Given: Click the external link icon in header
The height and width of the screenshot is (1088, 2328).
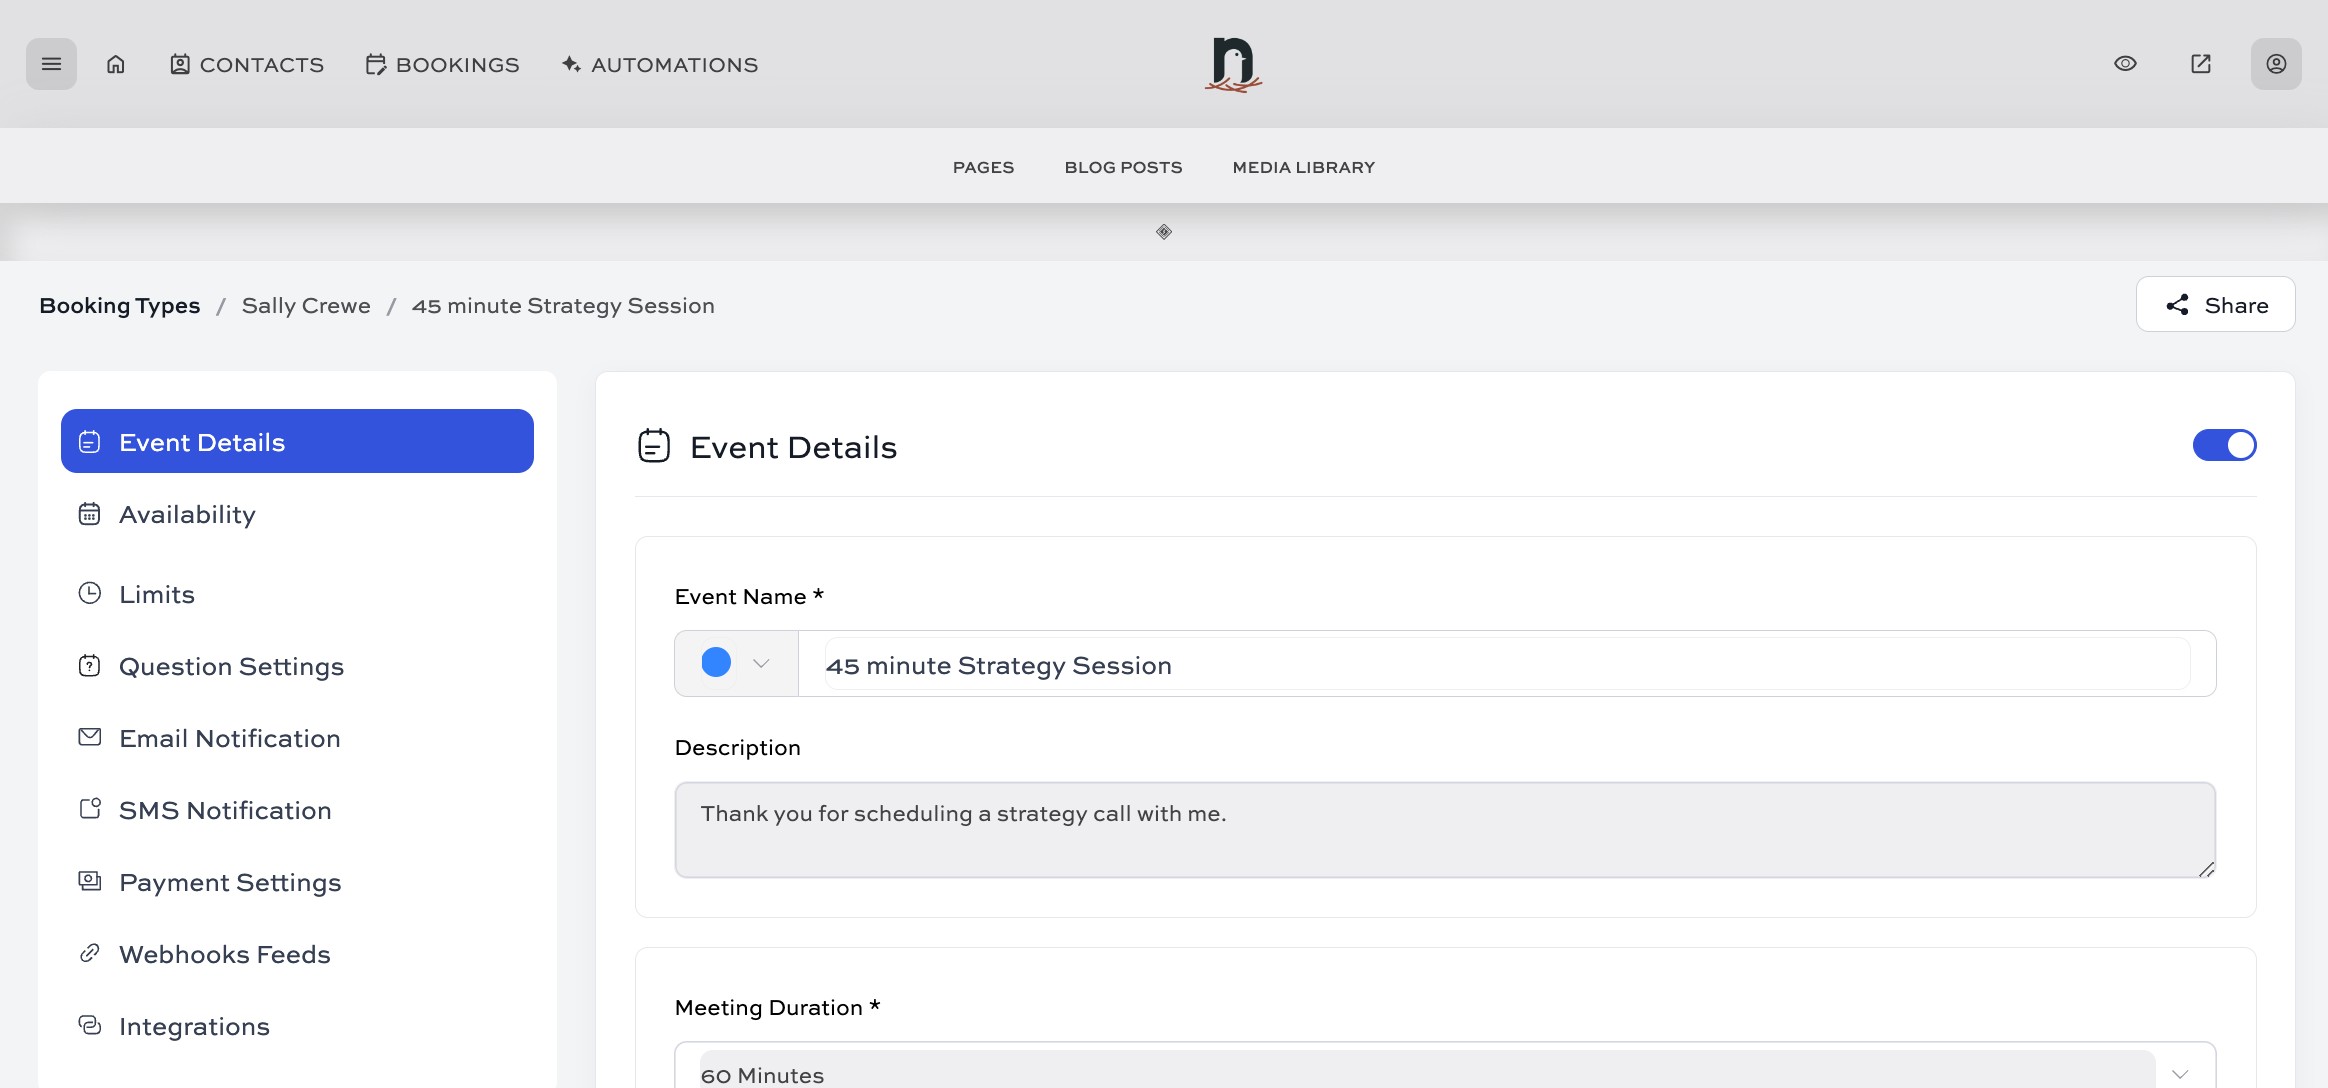Looking at the screenshot, I should coord(2199,63).
